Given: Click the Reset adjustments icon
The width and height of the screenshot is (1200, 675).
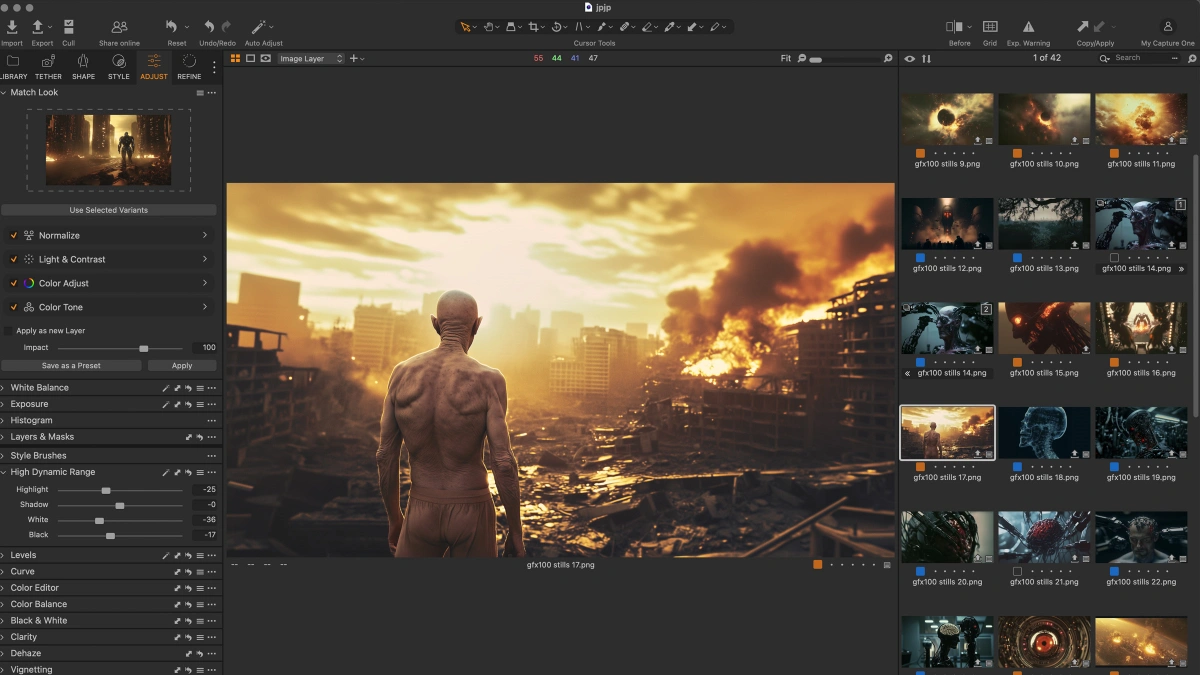Looking at the screenshot, I should coord(171,27).
